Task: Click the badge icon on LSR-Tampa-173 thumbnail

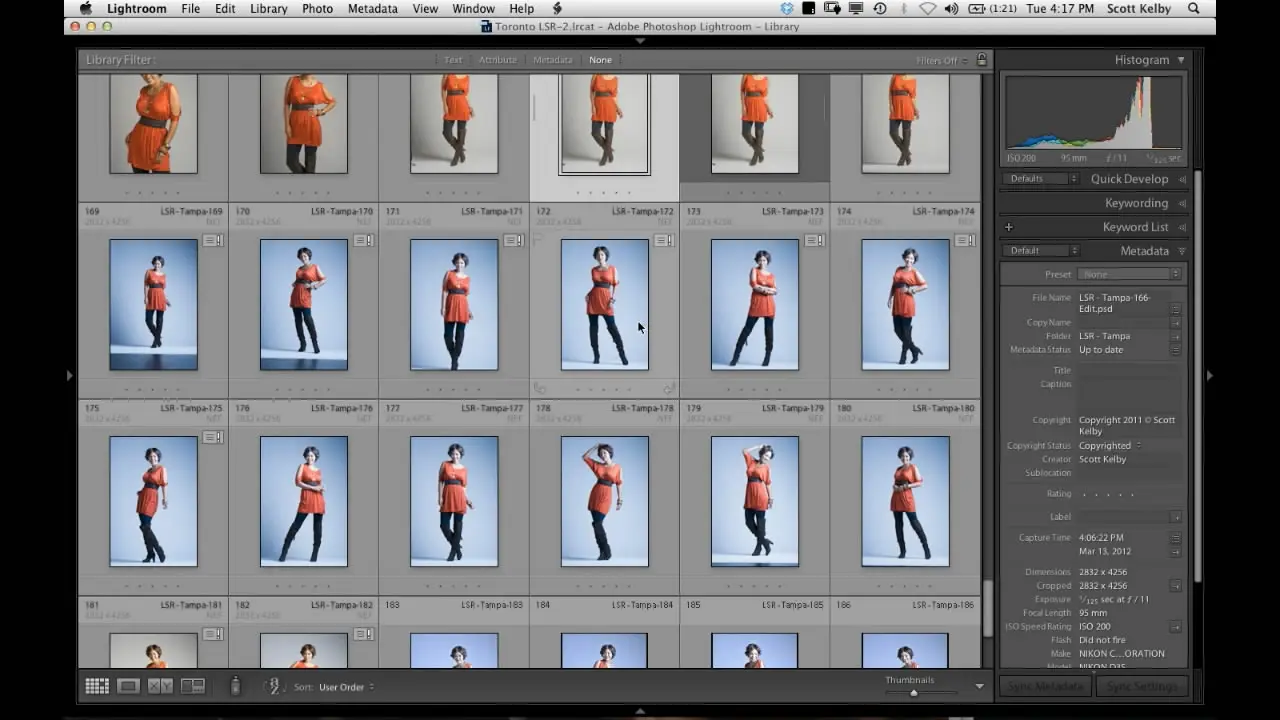Action: click(x=815, y=241)
